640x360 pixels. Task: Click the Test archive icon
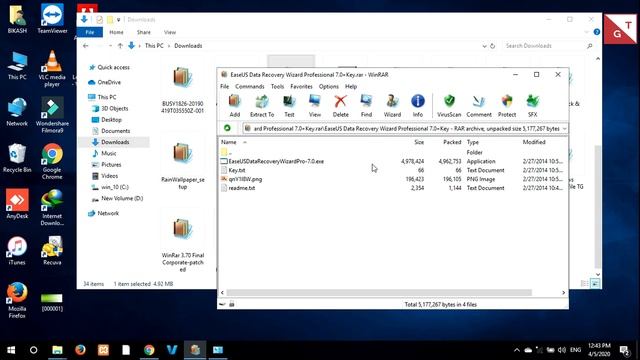point(289,106)
